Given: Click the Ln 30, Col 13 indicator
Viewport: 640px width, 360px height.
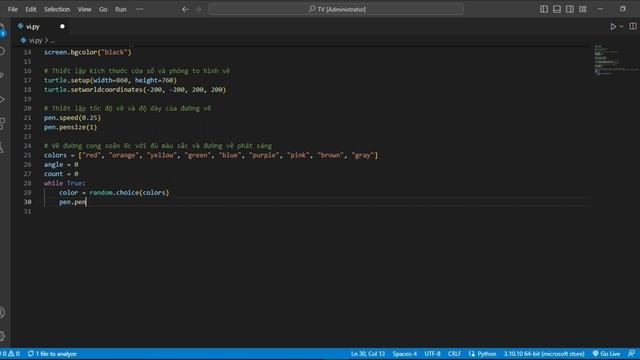Looking at the screenshot, I should (368, 354).
